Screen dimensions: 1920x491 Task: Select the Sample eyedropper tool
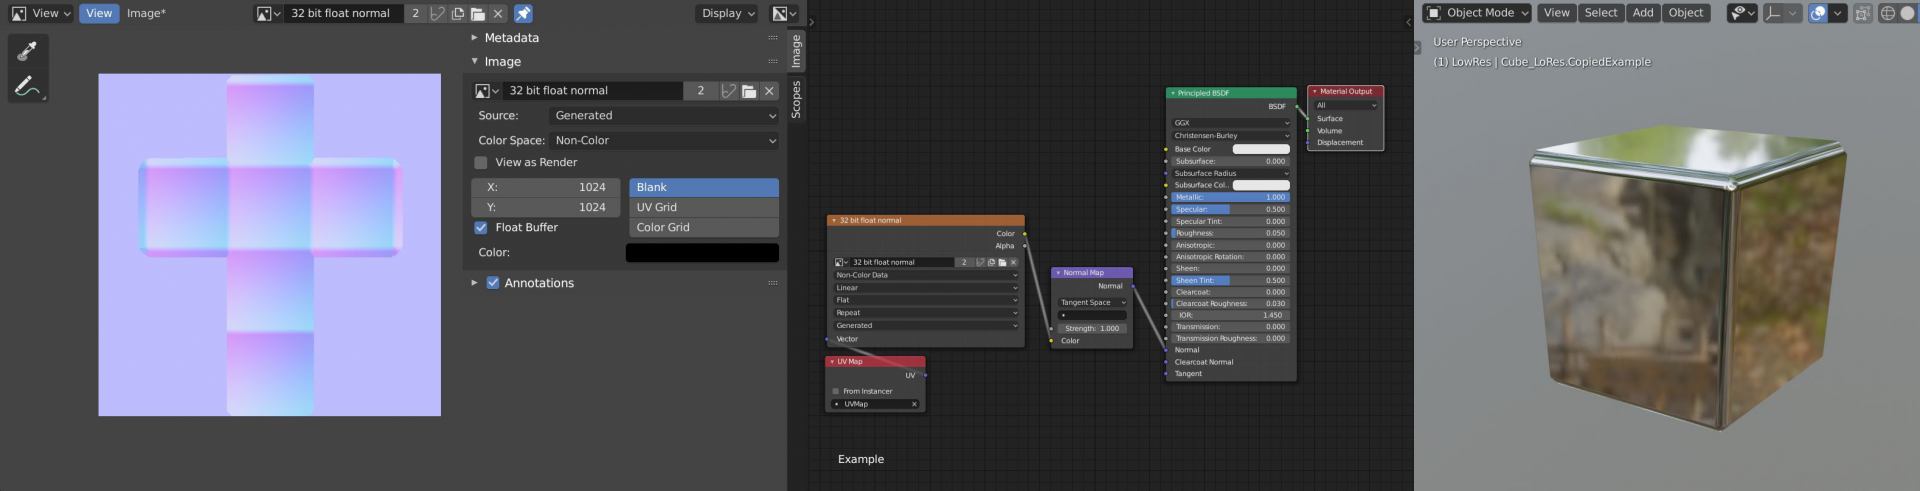(27, 50)
